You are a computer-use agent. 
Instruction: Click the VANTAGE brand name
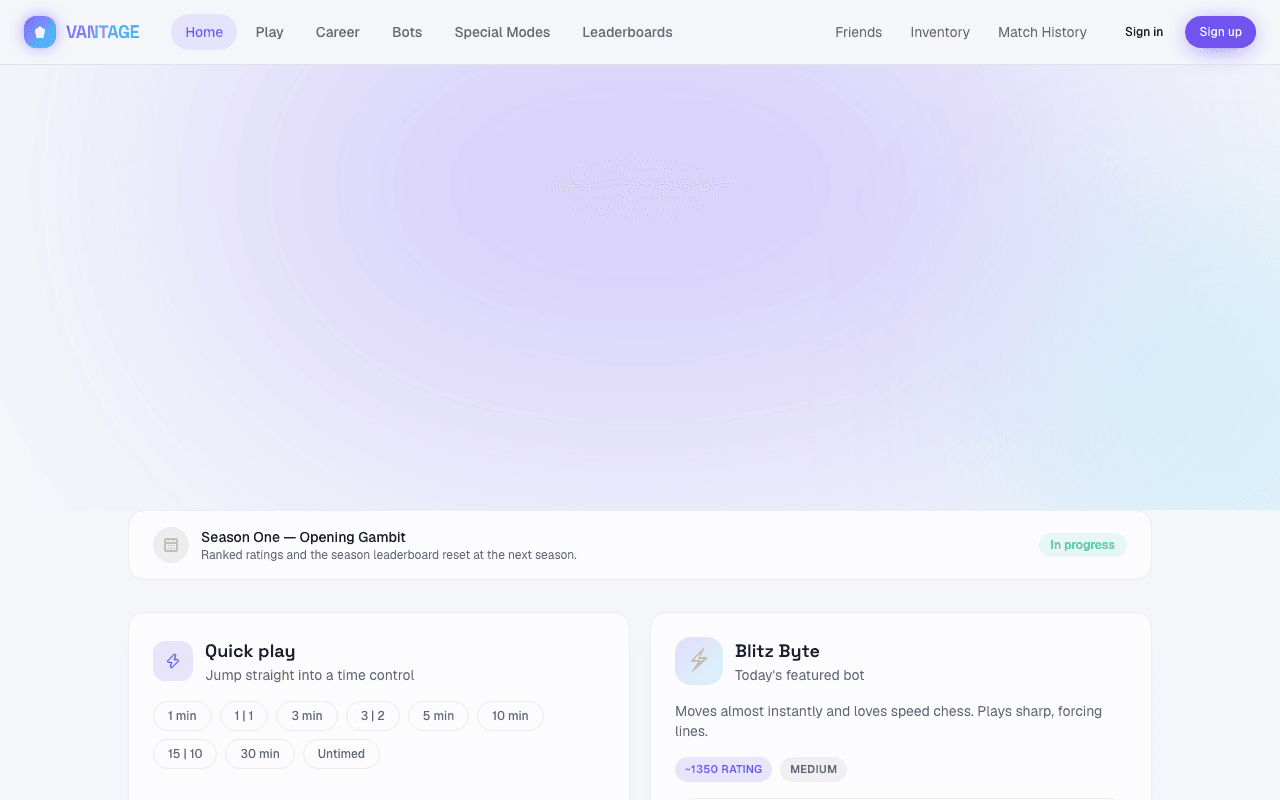click(x=103, y=32)
